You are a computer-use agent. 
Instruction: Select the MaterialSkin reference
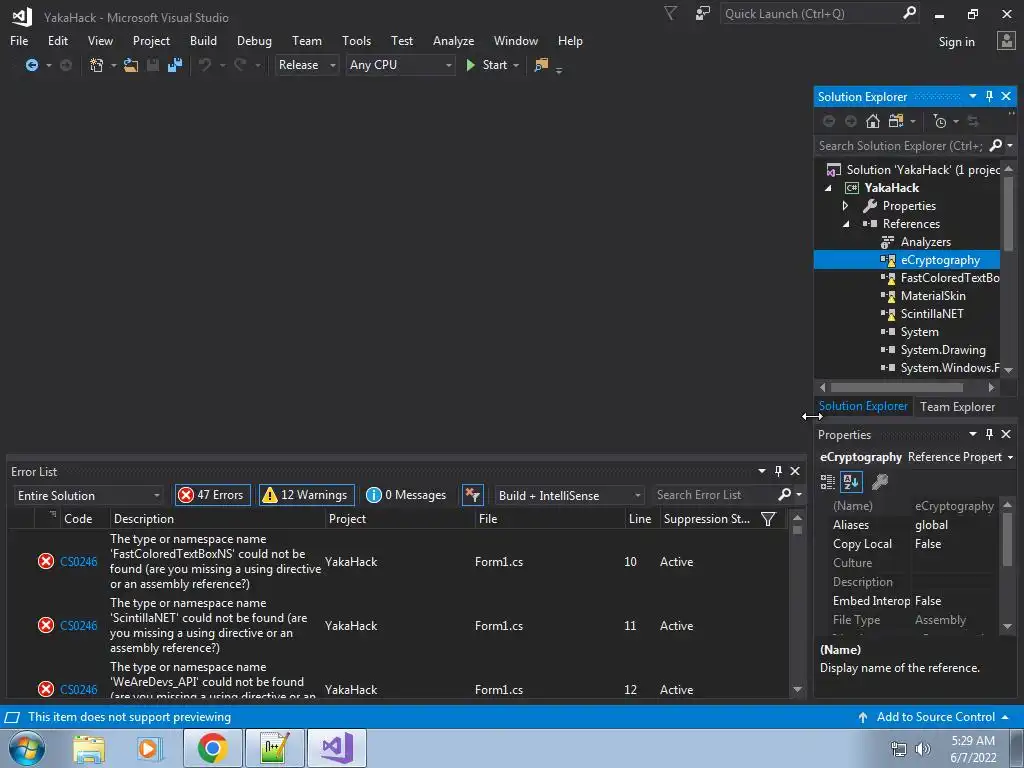933,296
